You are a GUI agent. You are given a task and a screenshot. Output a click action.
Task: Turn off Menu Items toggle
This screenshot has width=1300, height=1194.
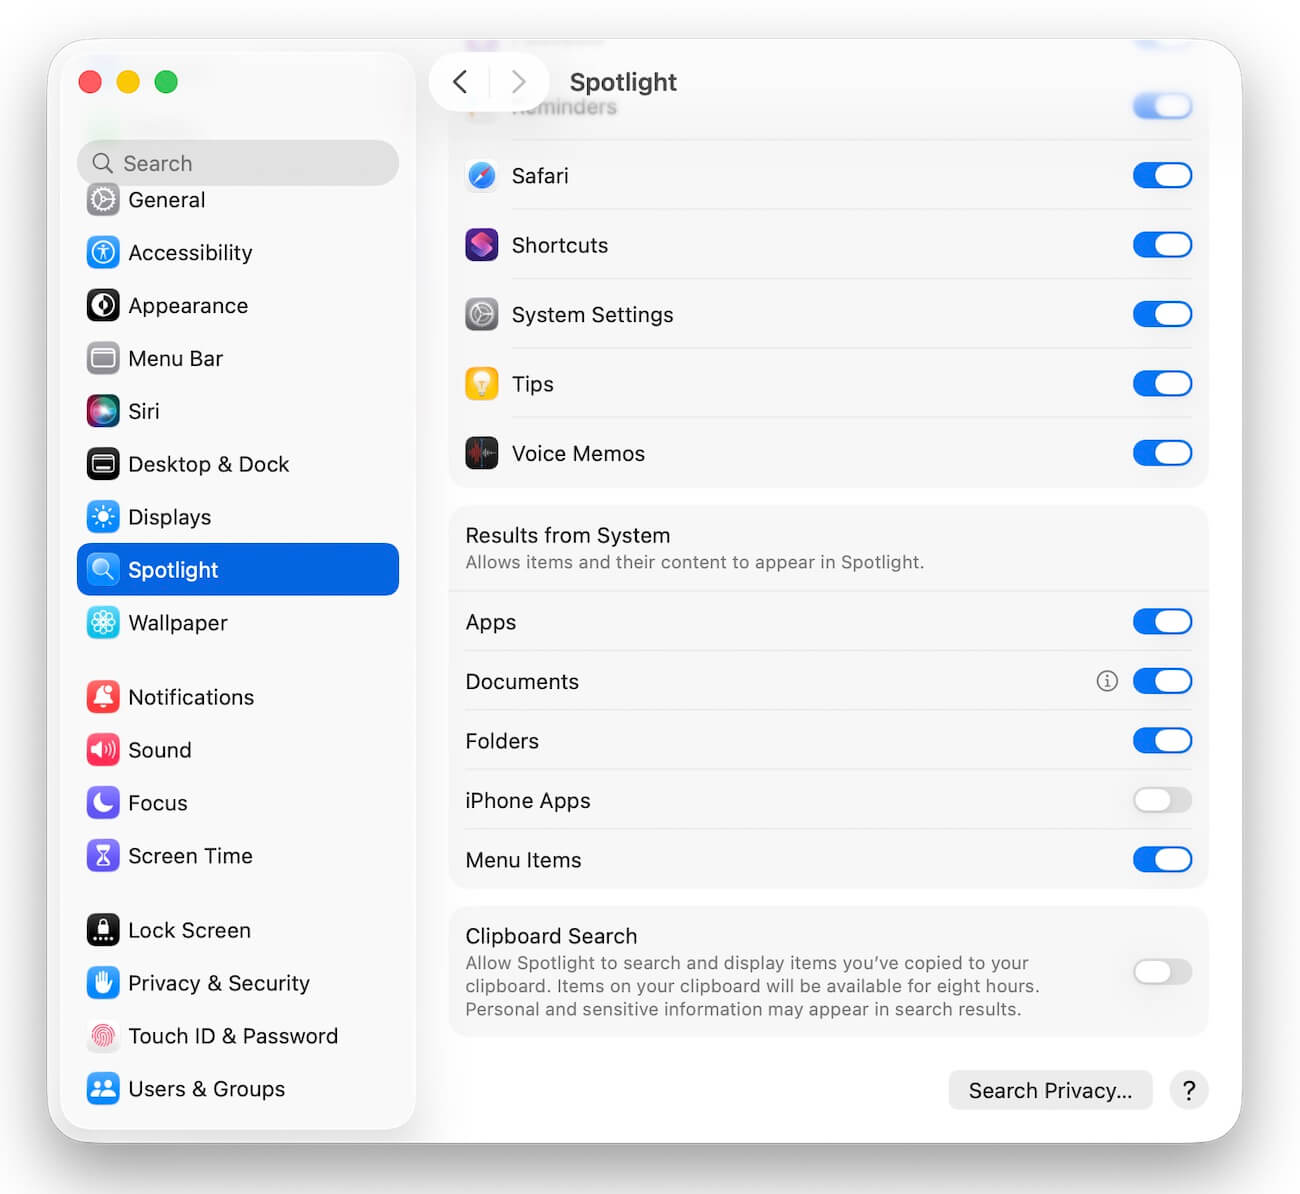(1162, 860)
